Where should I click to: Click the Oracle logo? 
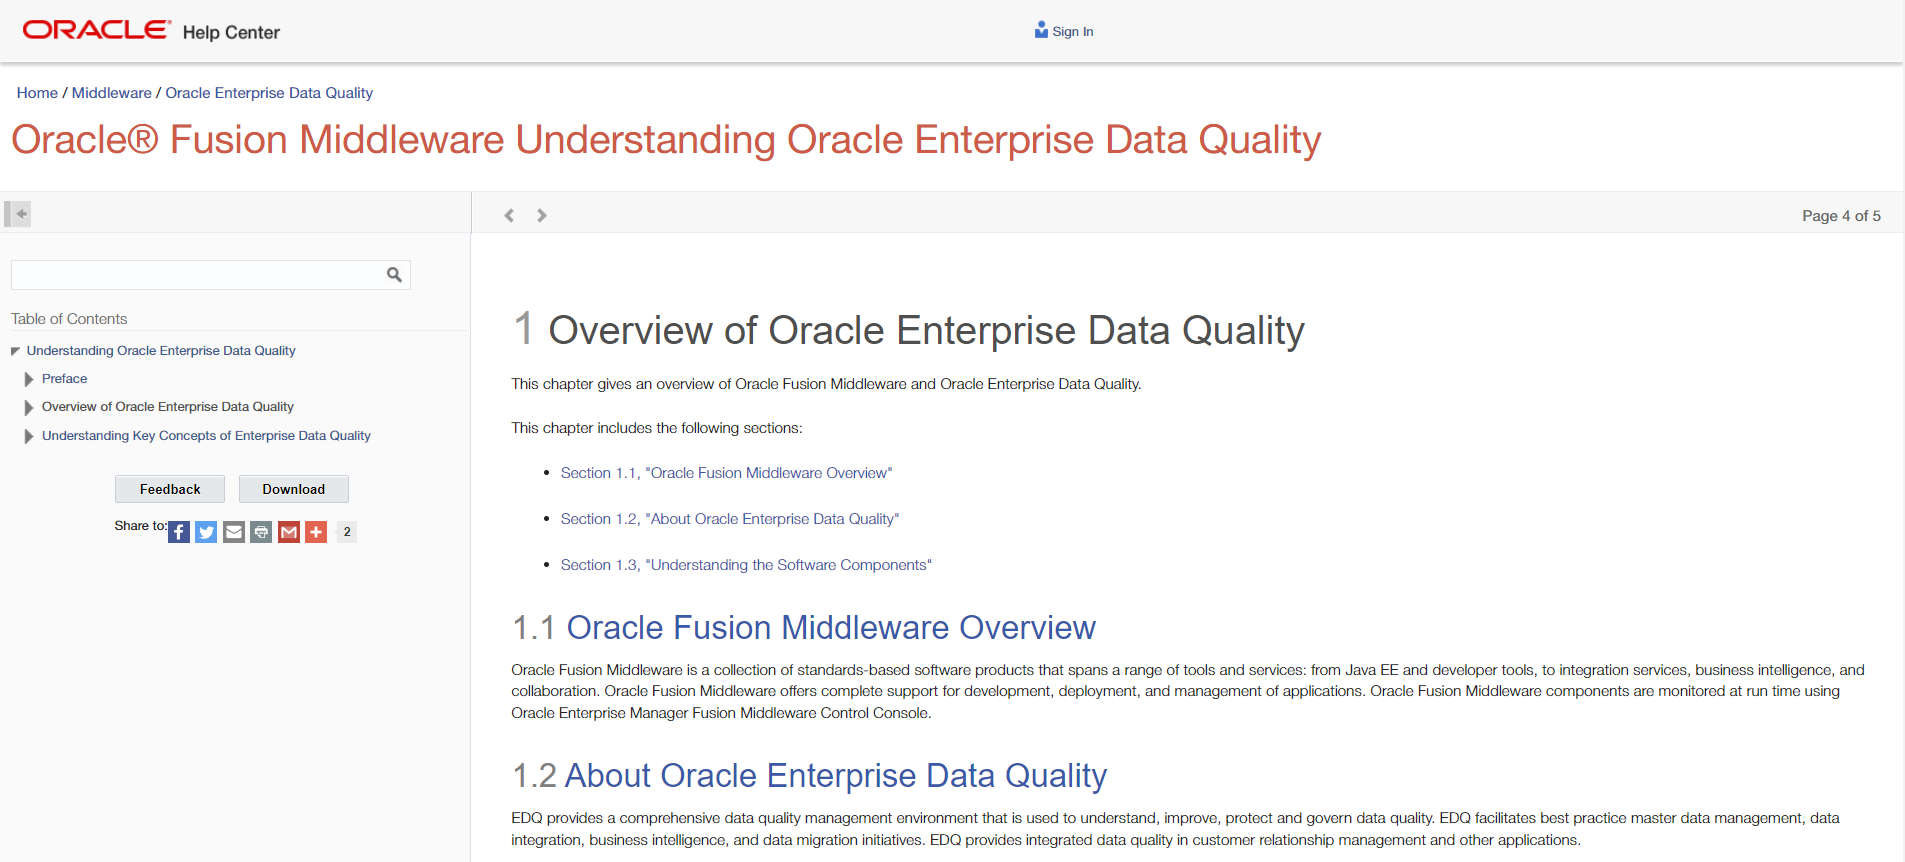[95, 29]
